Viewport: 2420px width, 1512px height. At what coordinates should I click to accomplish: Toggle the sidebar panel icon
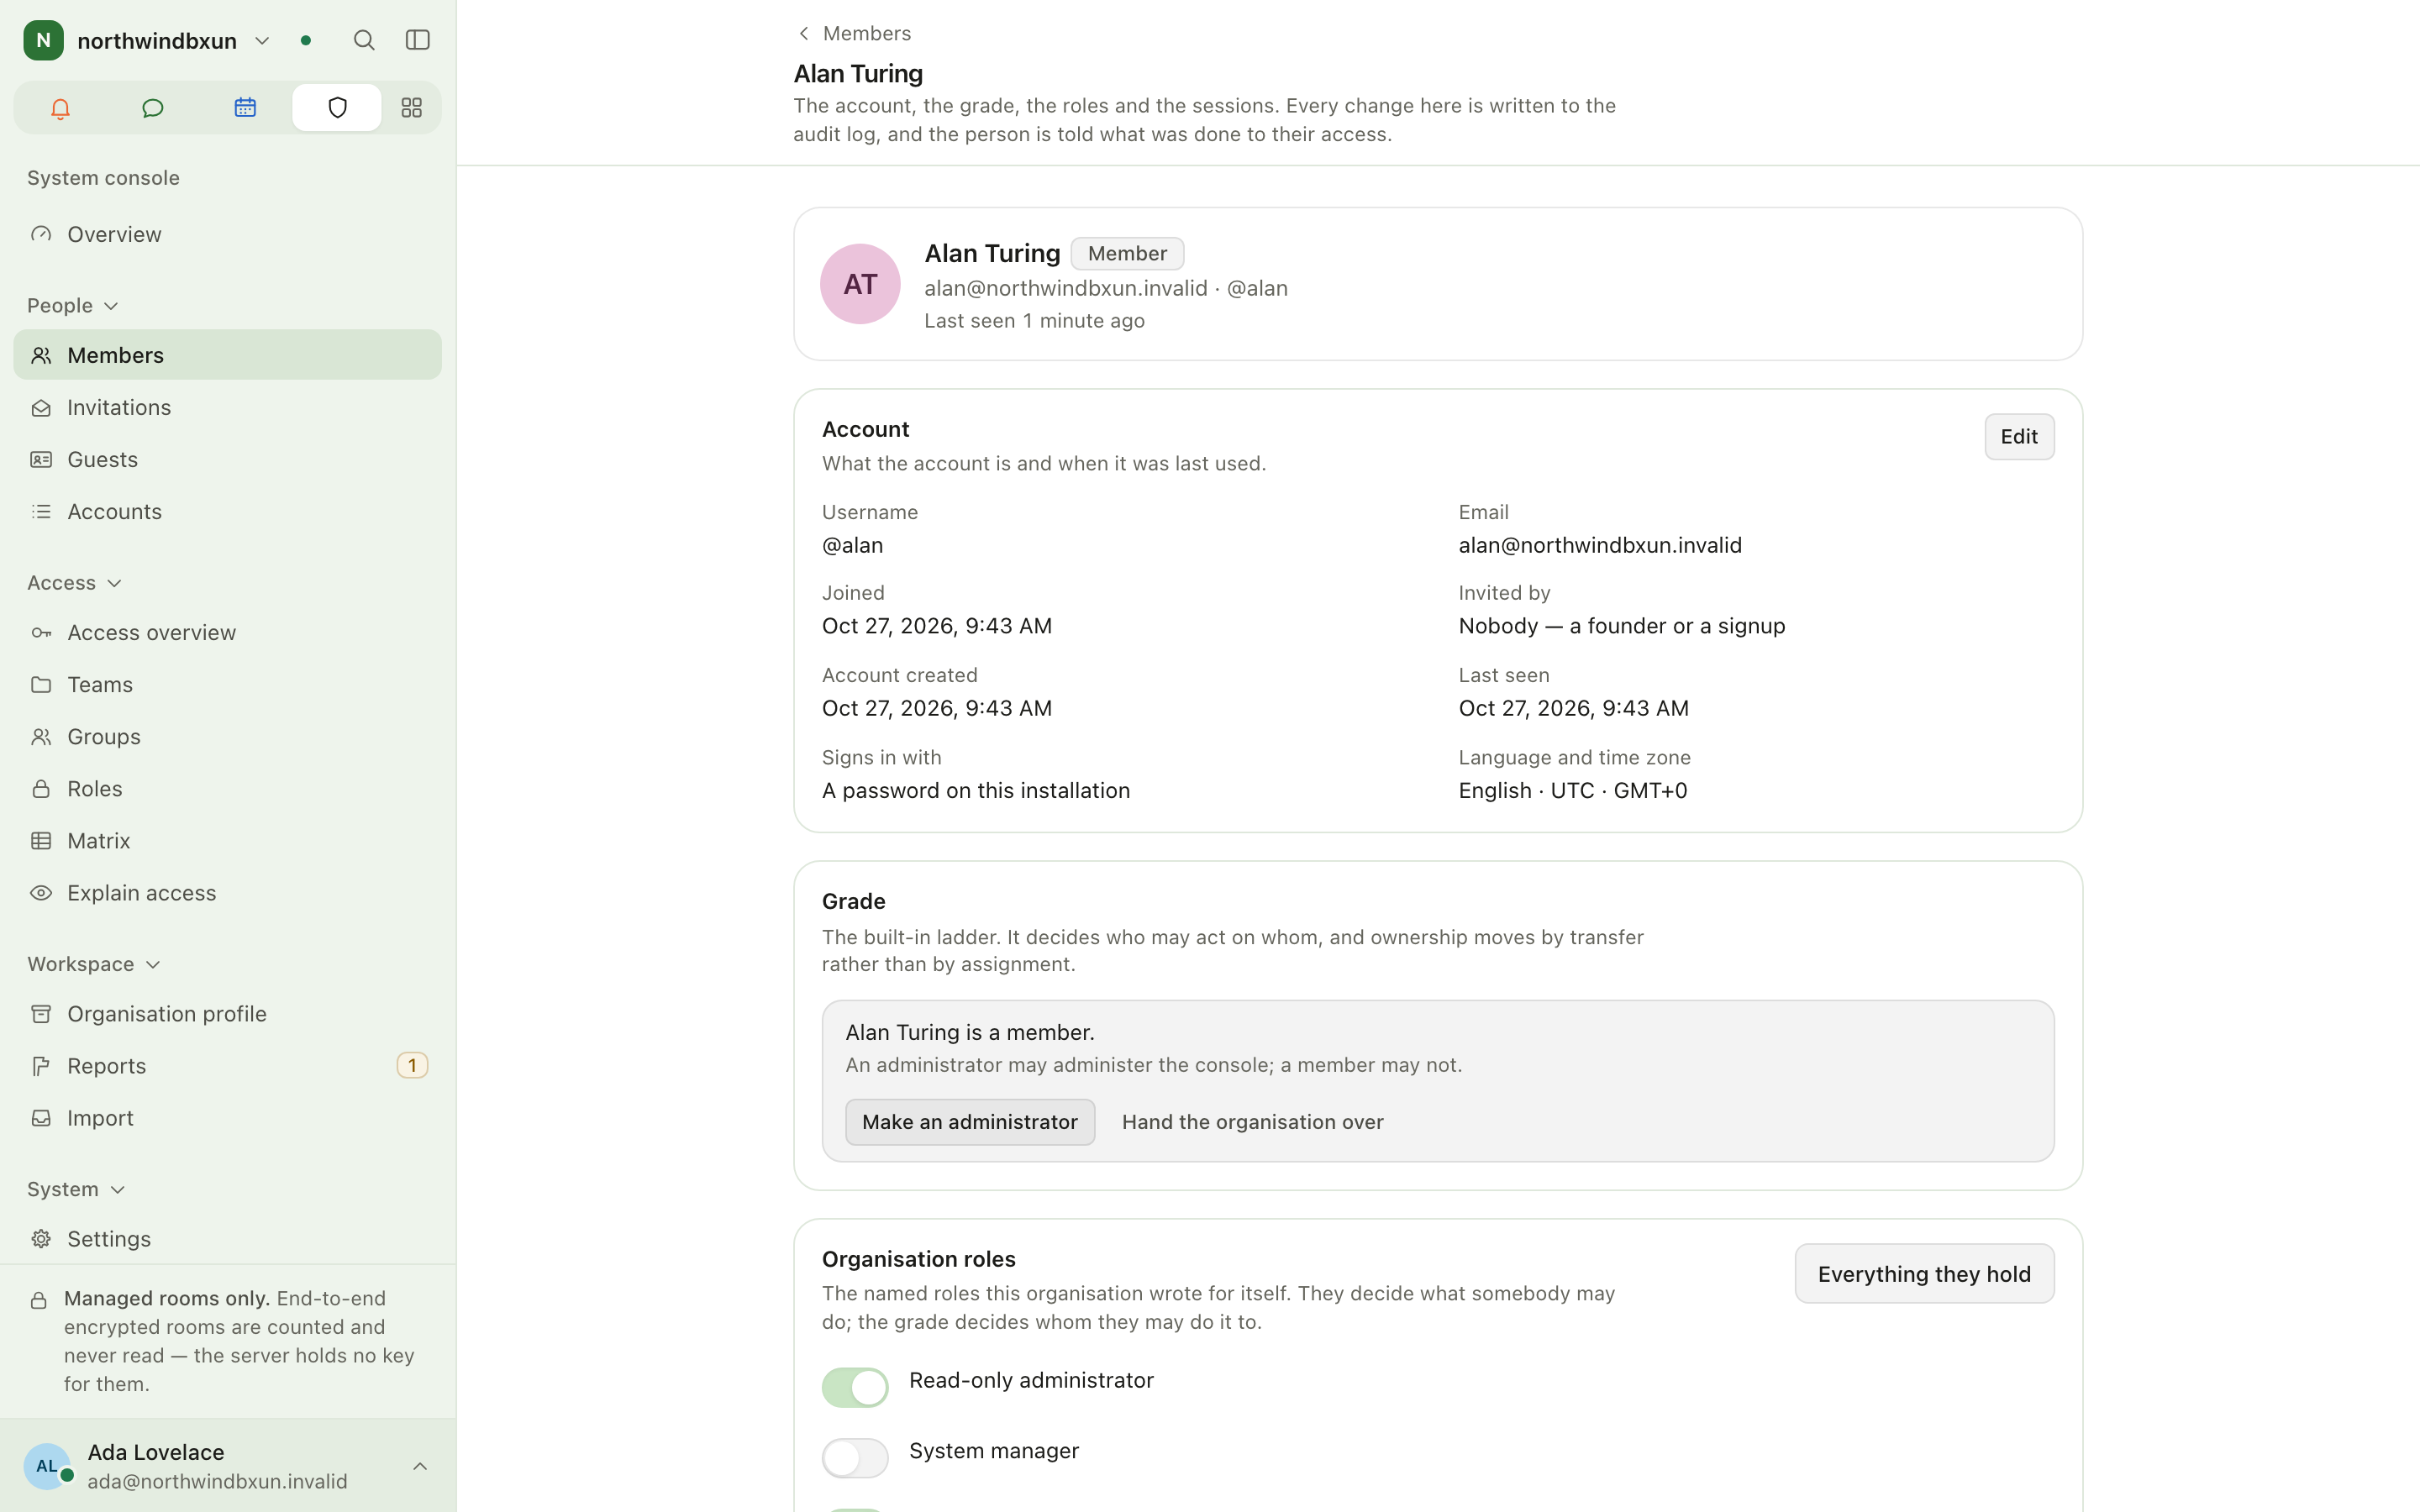tap(418, 40)
